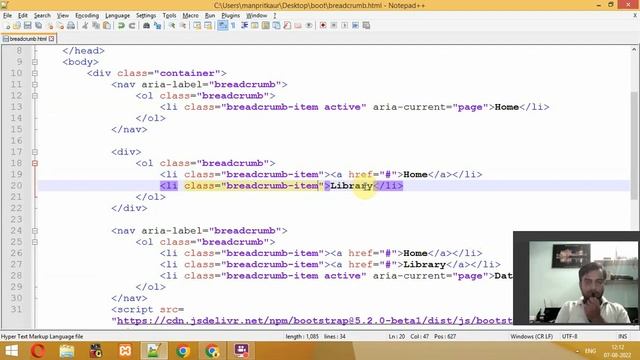Viewport: 640px width, 360px height.
Task: Show the Document List panel icon
Action: [x=276, y=25]
